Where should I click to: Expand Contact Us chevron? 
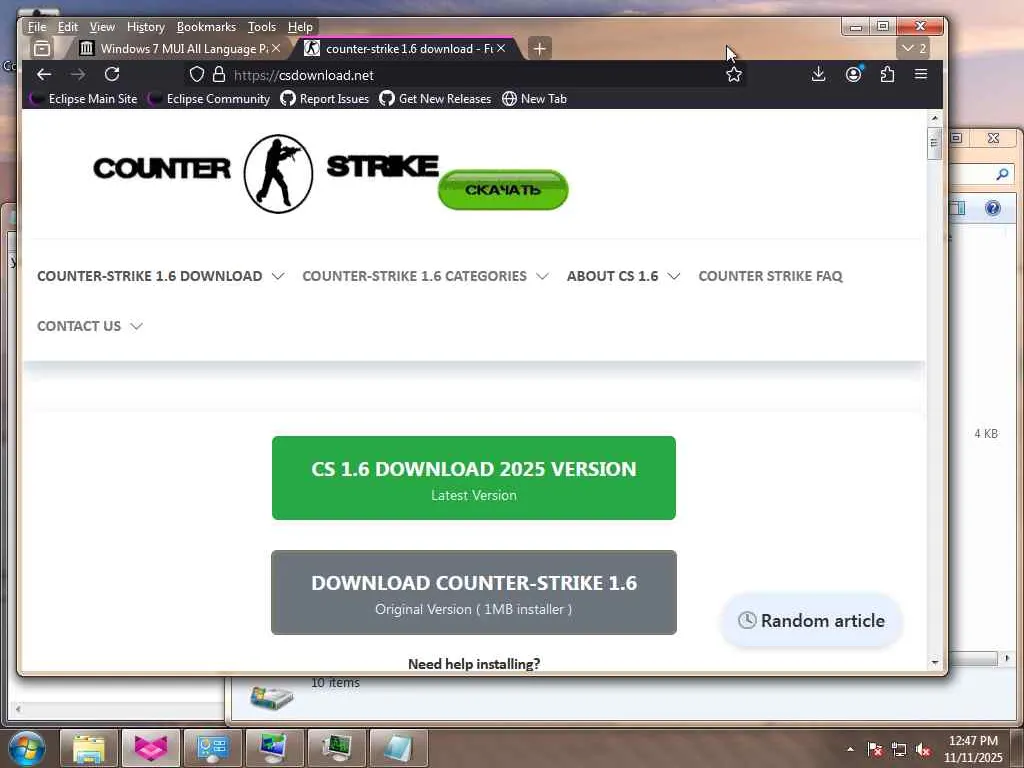(136, 326)
